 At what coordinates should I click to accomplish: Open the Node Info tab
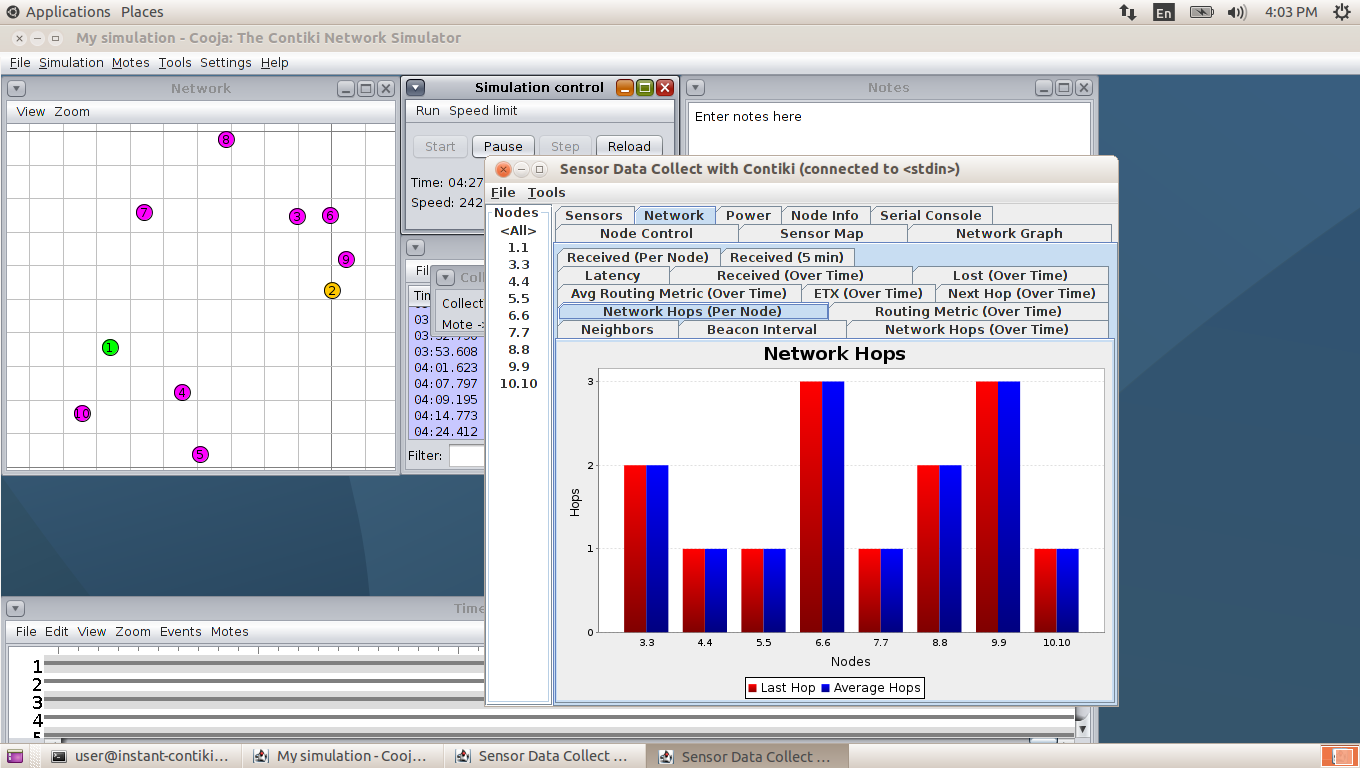click(824, 215)
